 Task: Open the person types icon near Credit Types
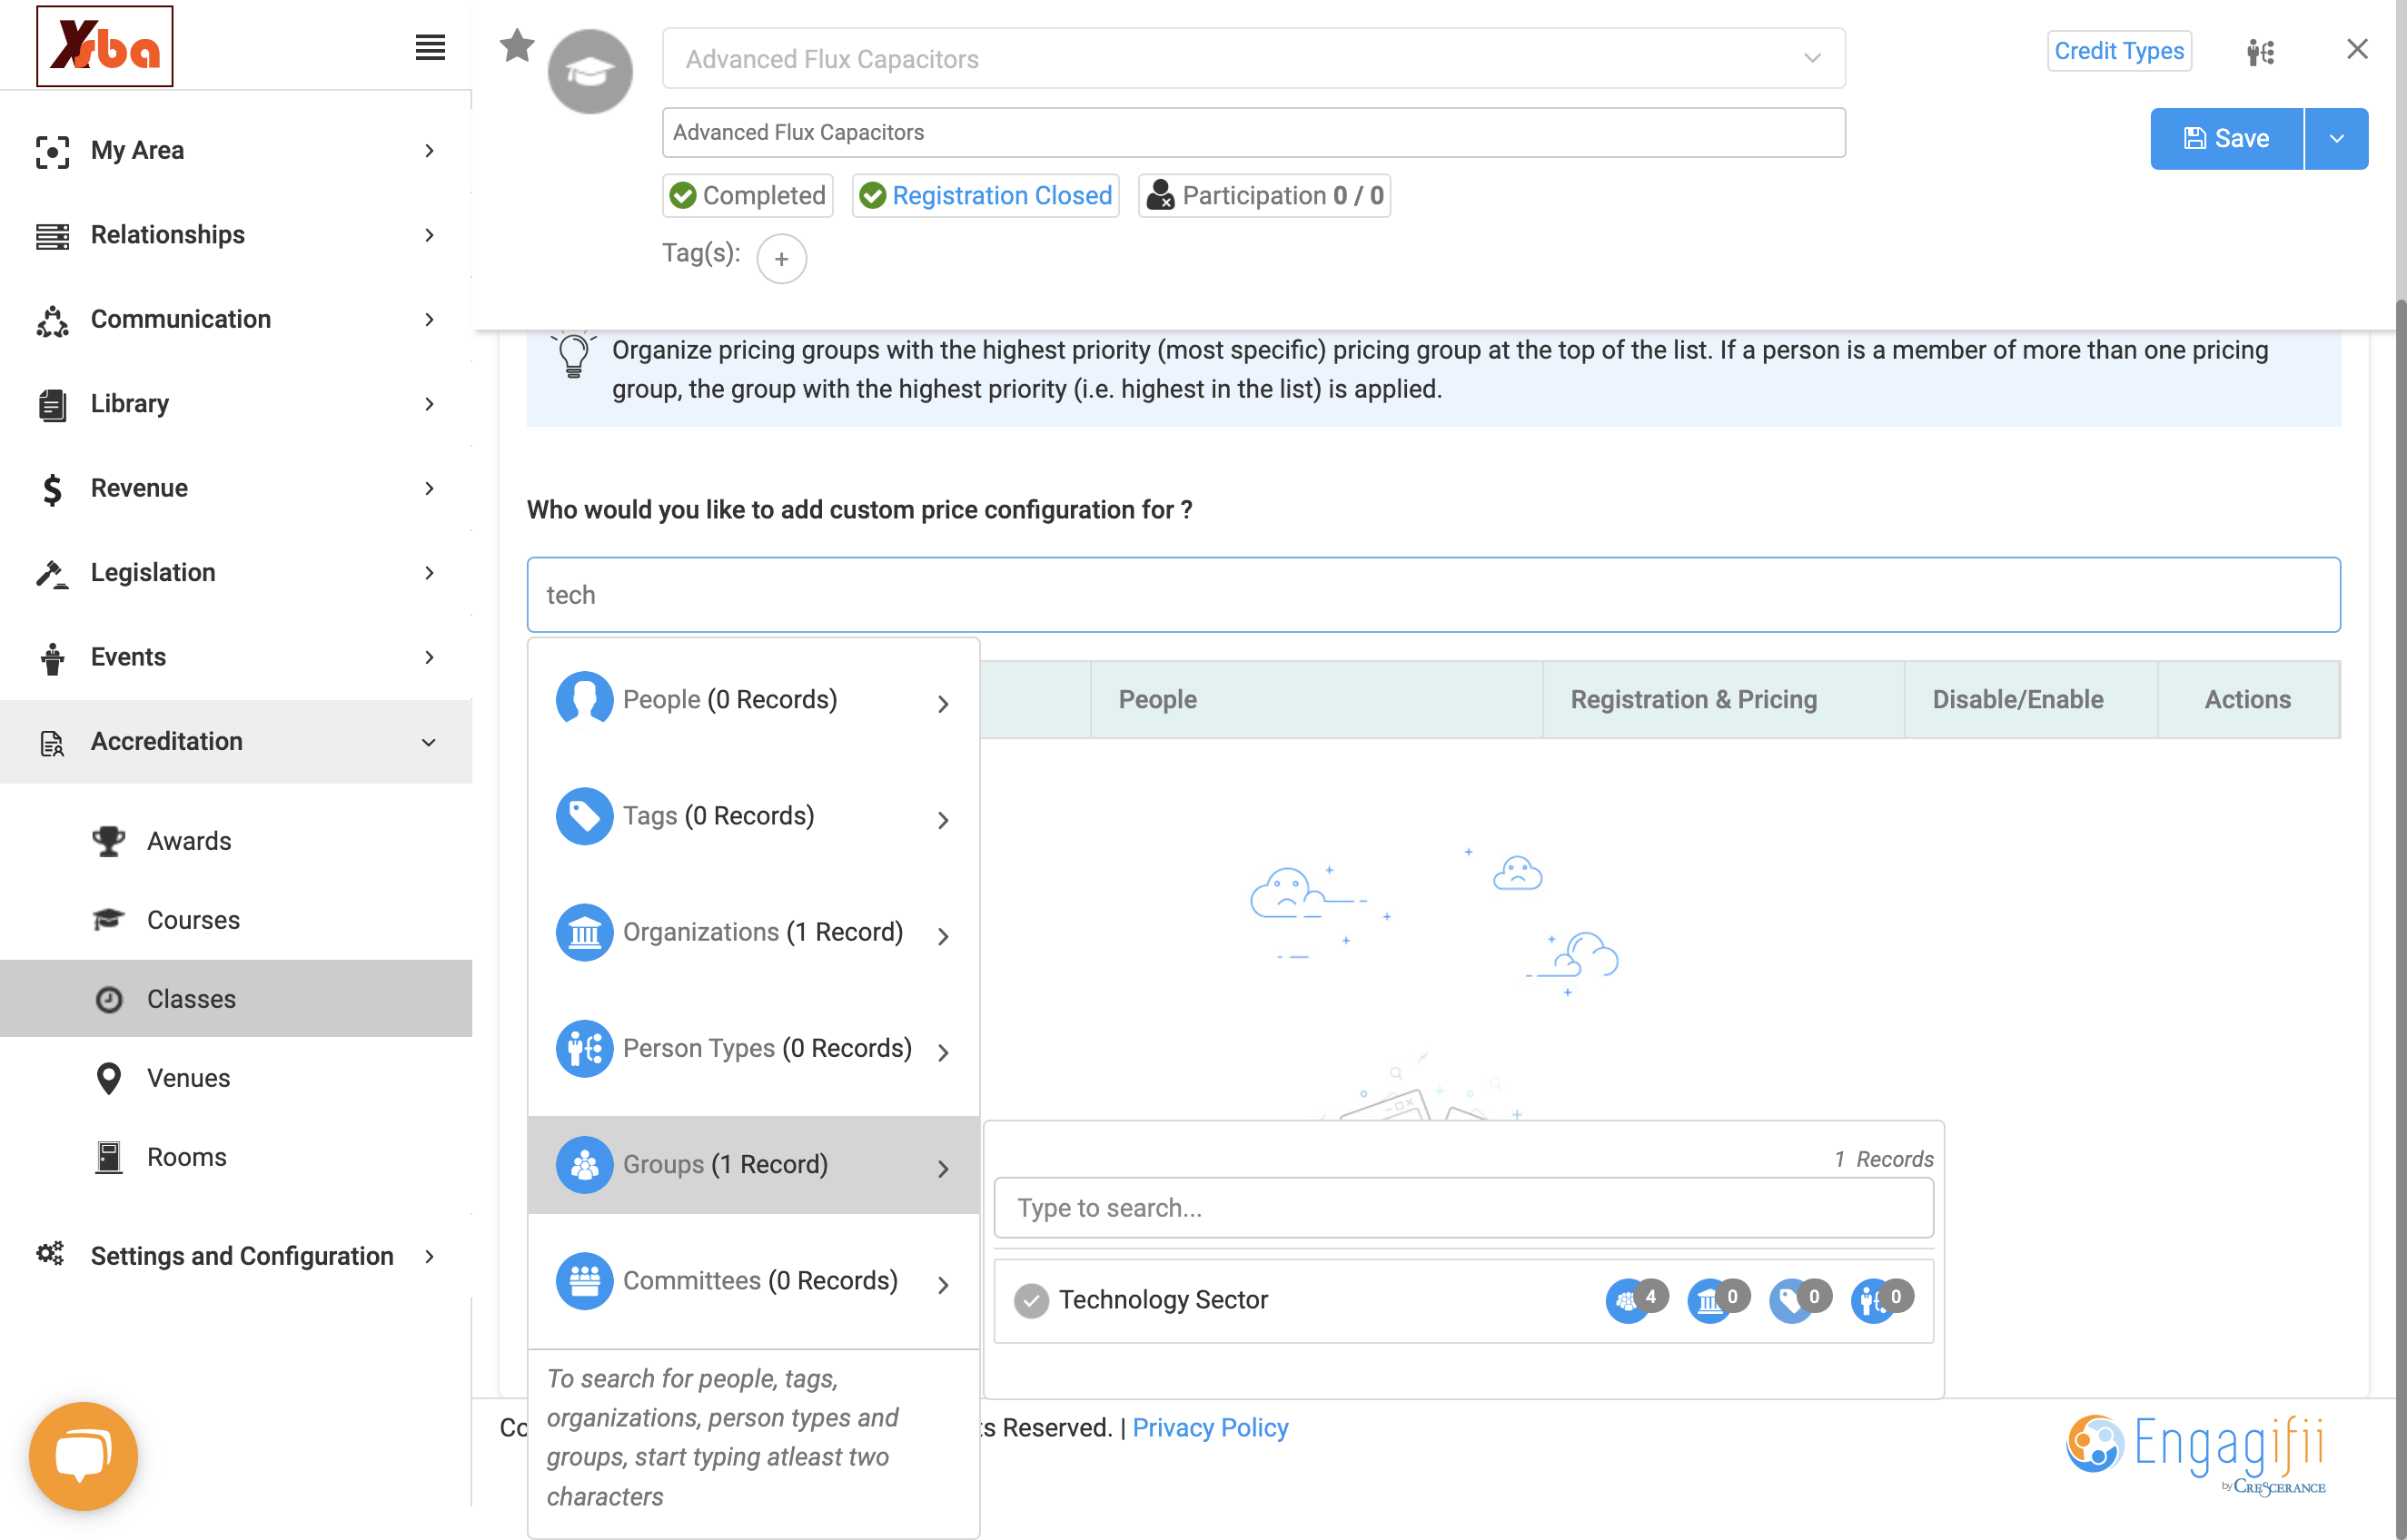coord(2260,52)
